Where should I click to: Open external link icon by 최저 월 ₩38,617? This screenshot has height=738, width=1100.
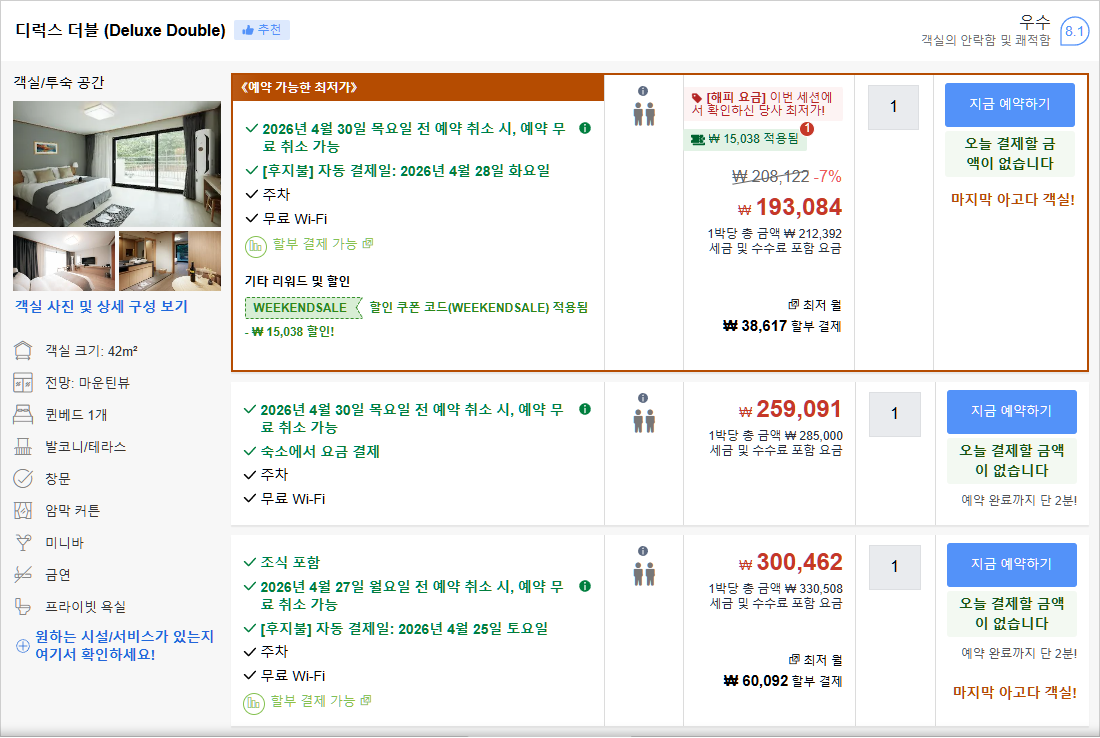pyautogui.click(x=793, y=304)
